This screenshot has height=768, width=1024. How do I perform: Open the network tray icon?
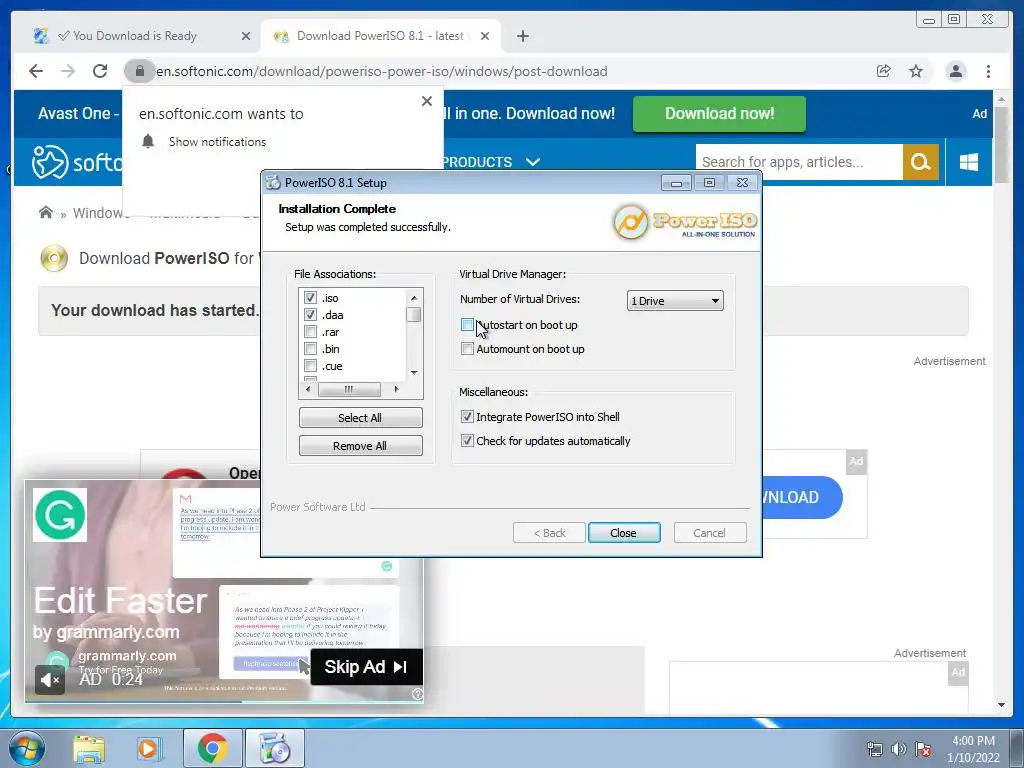tap(874, 749)
